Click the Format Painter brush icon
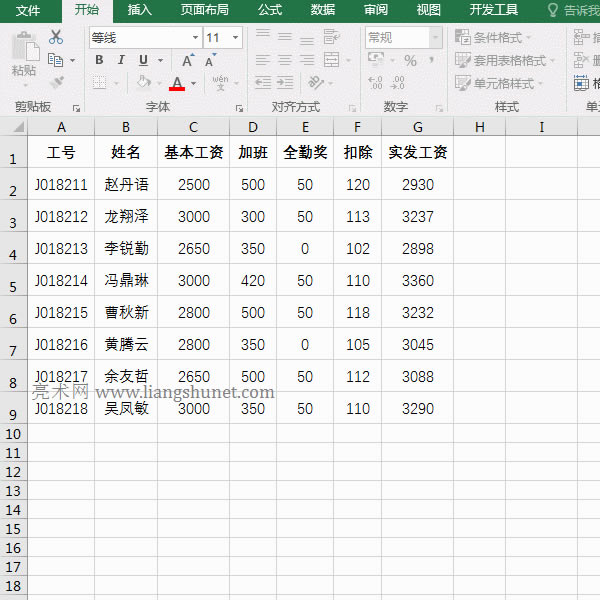 click(55, 83)
